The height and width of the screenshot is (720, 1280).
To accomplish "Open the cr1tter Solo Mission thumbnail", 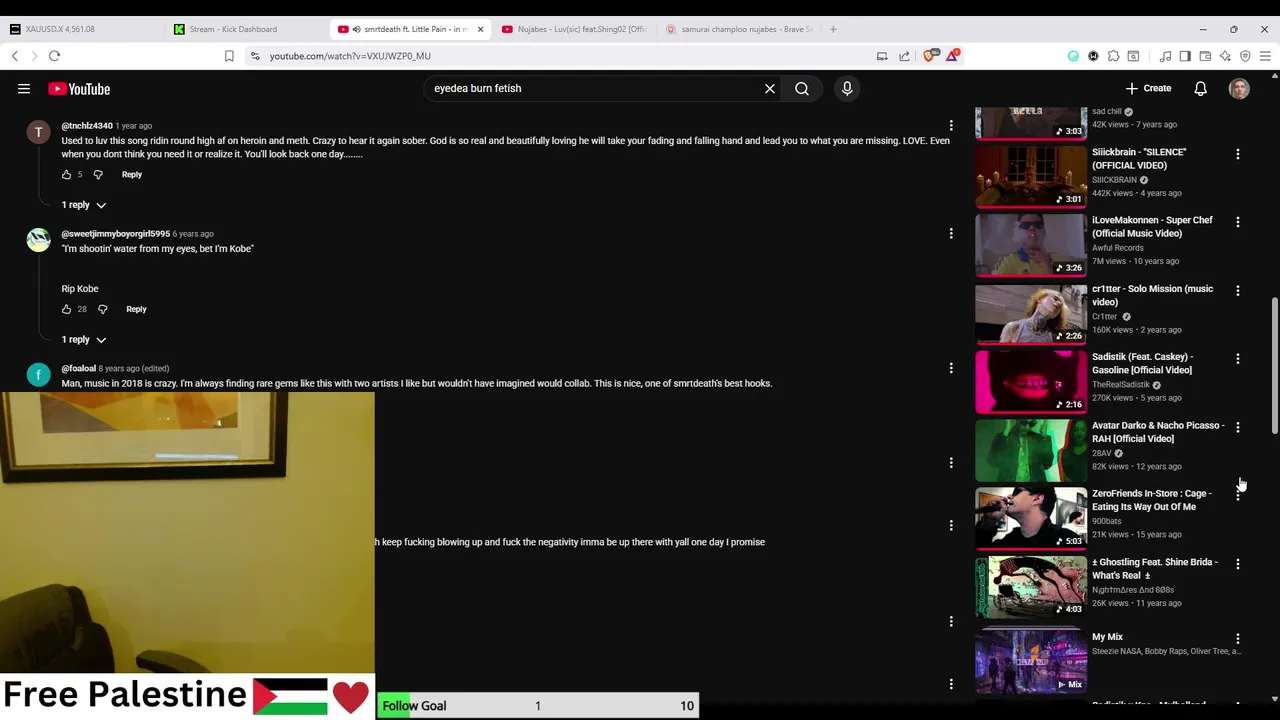I will click(x=1030, y=313).
